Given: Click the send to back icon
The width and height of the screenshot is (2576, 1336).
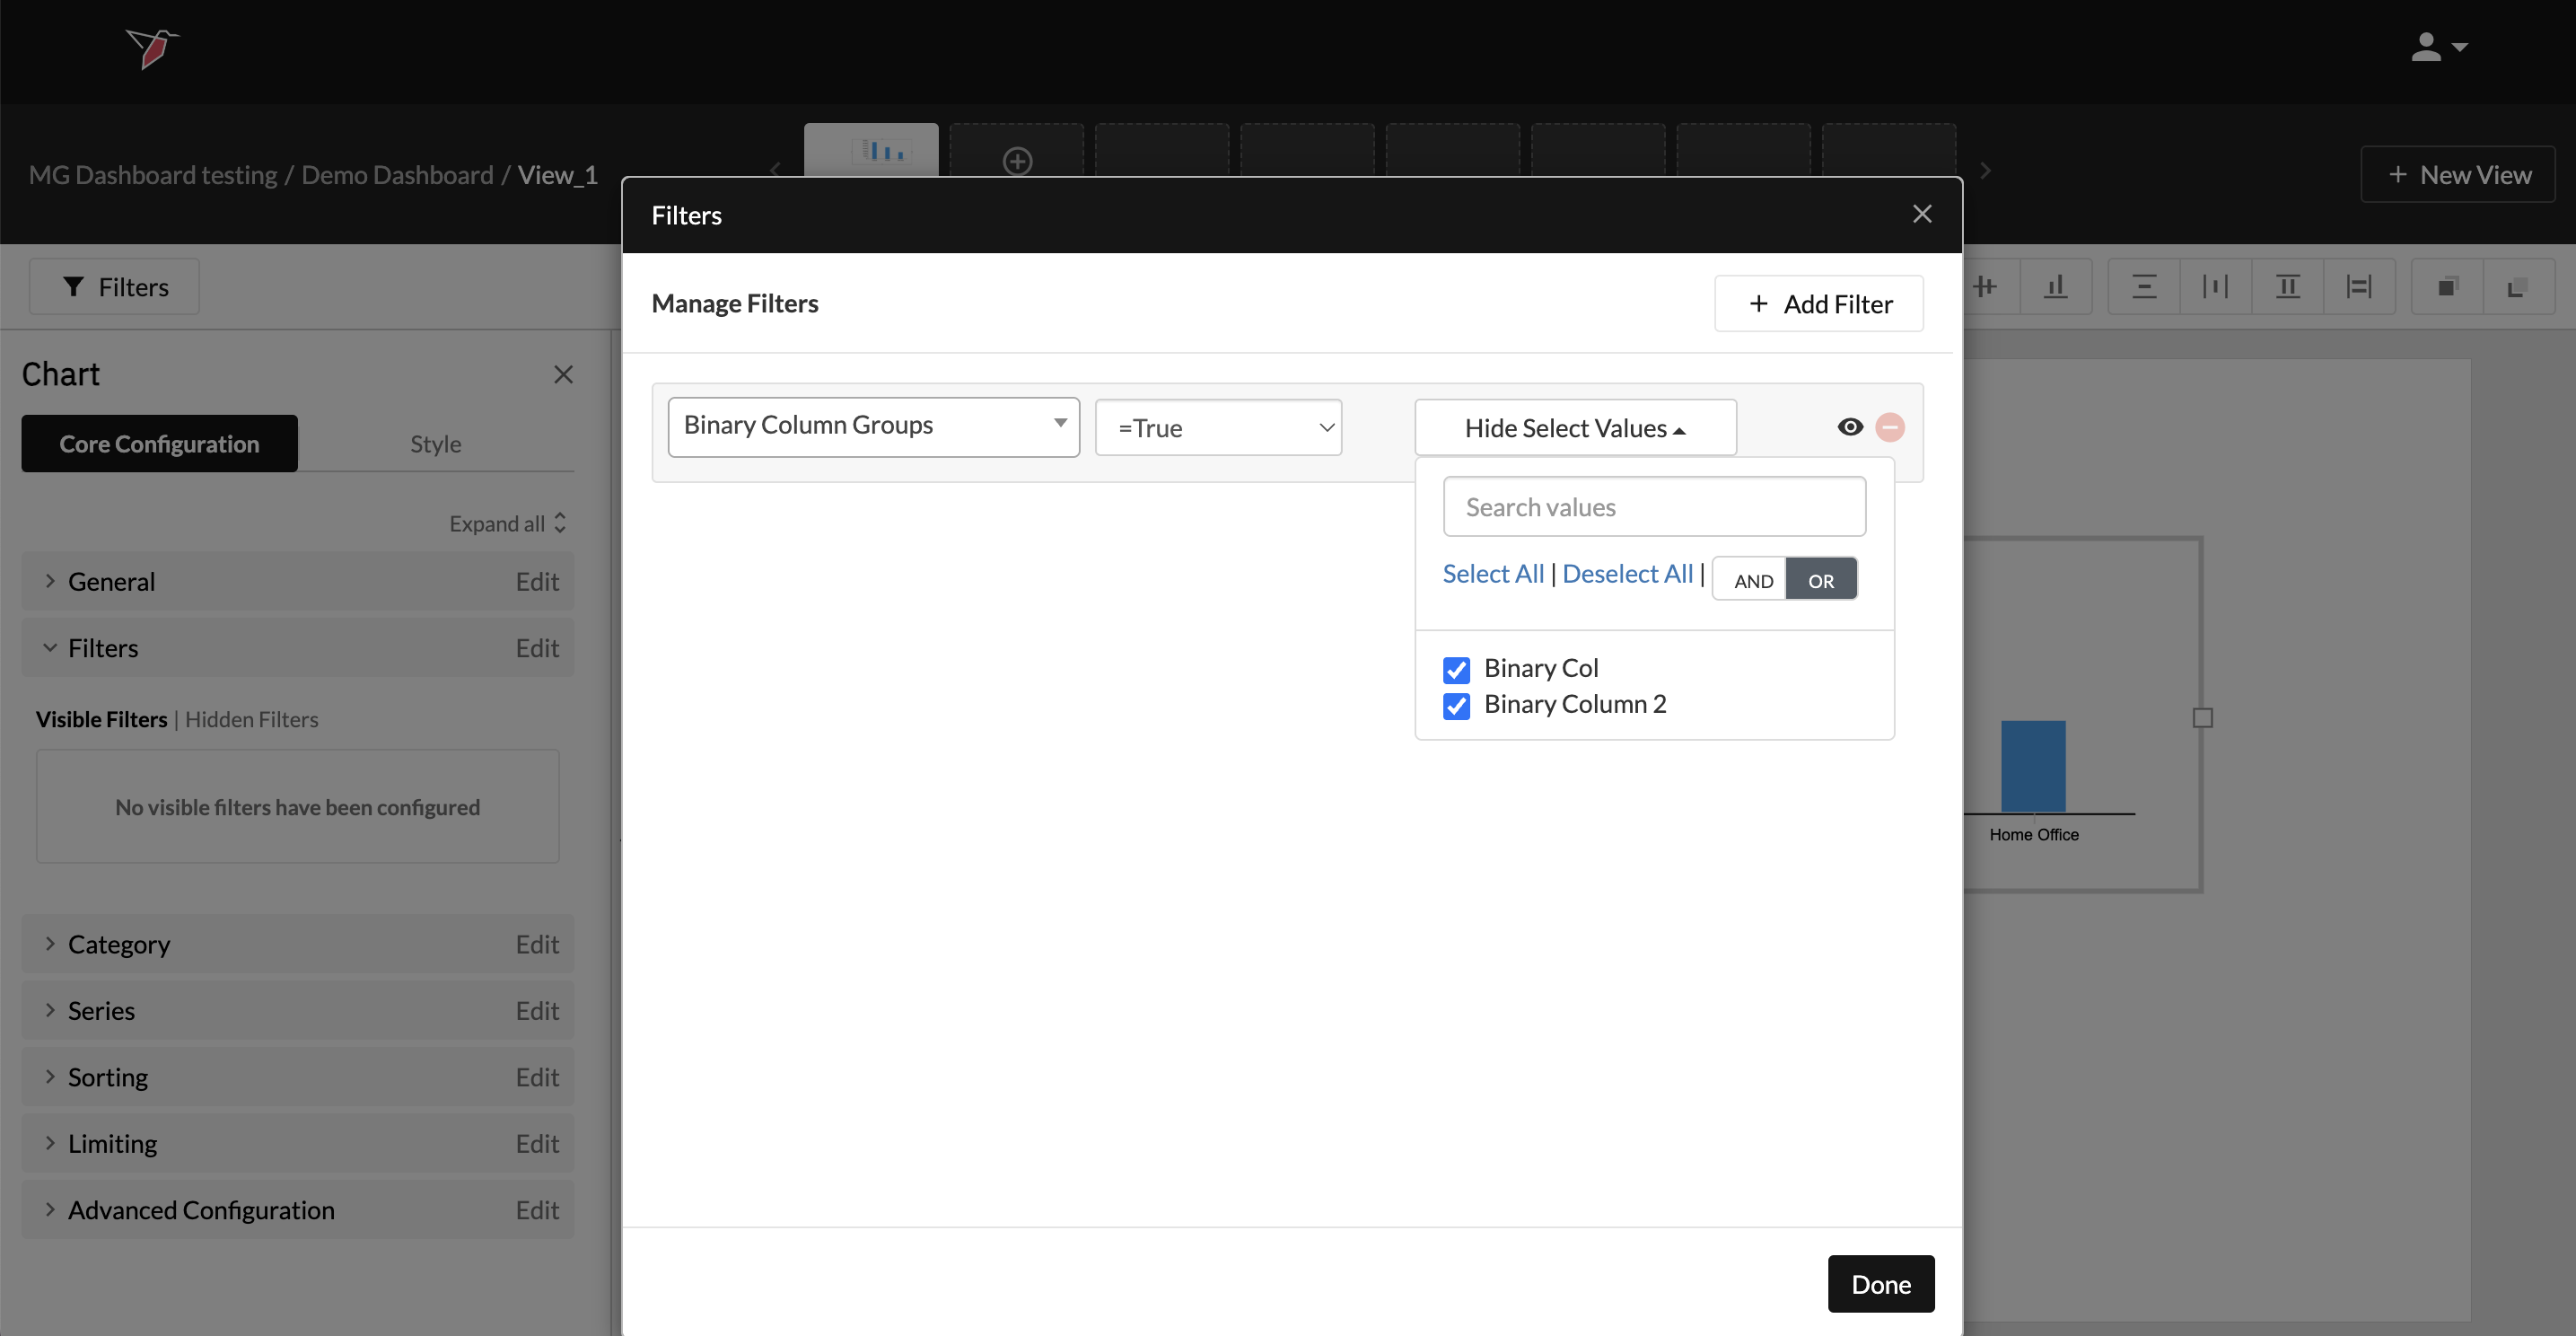Looking at the screenshot, I should 2518,287.
